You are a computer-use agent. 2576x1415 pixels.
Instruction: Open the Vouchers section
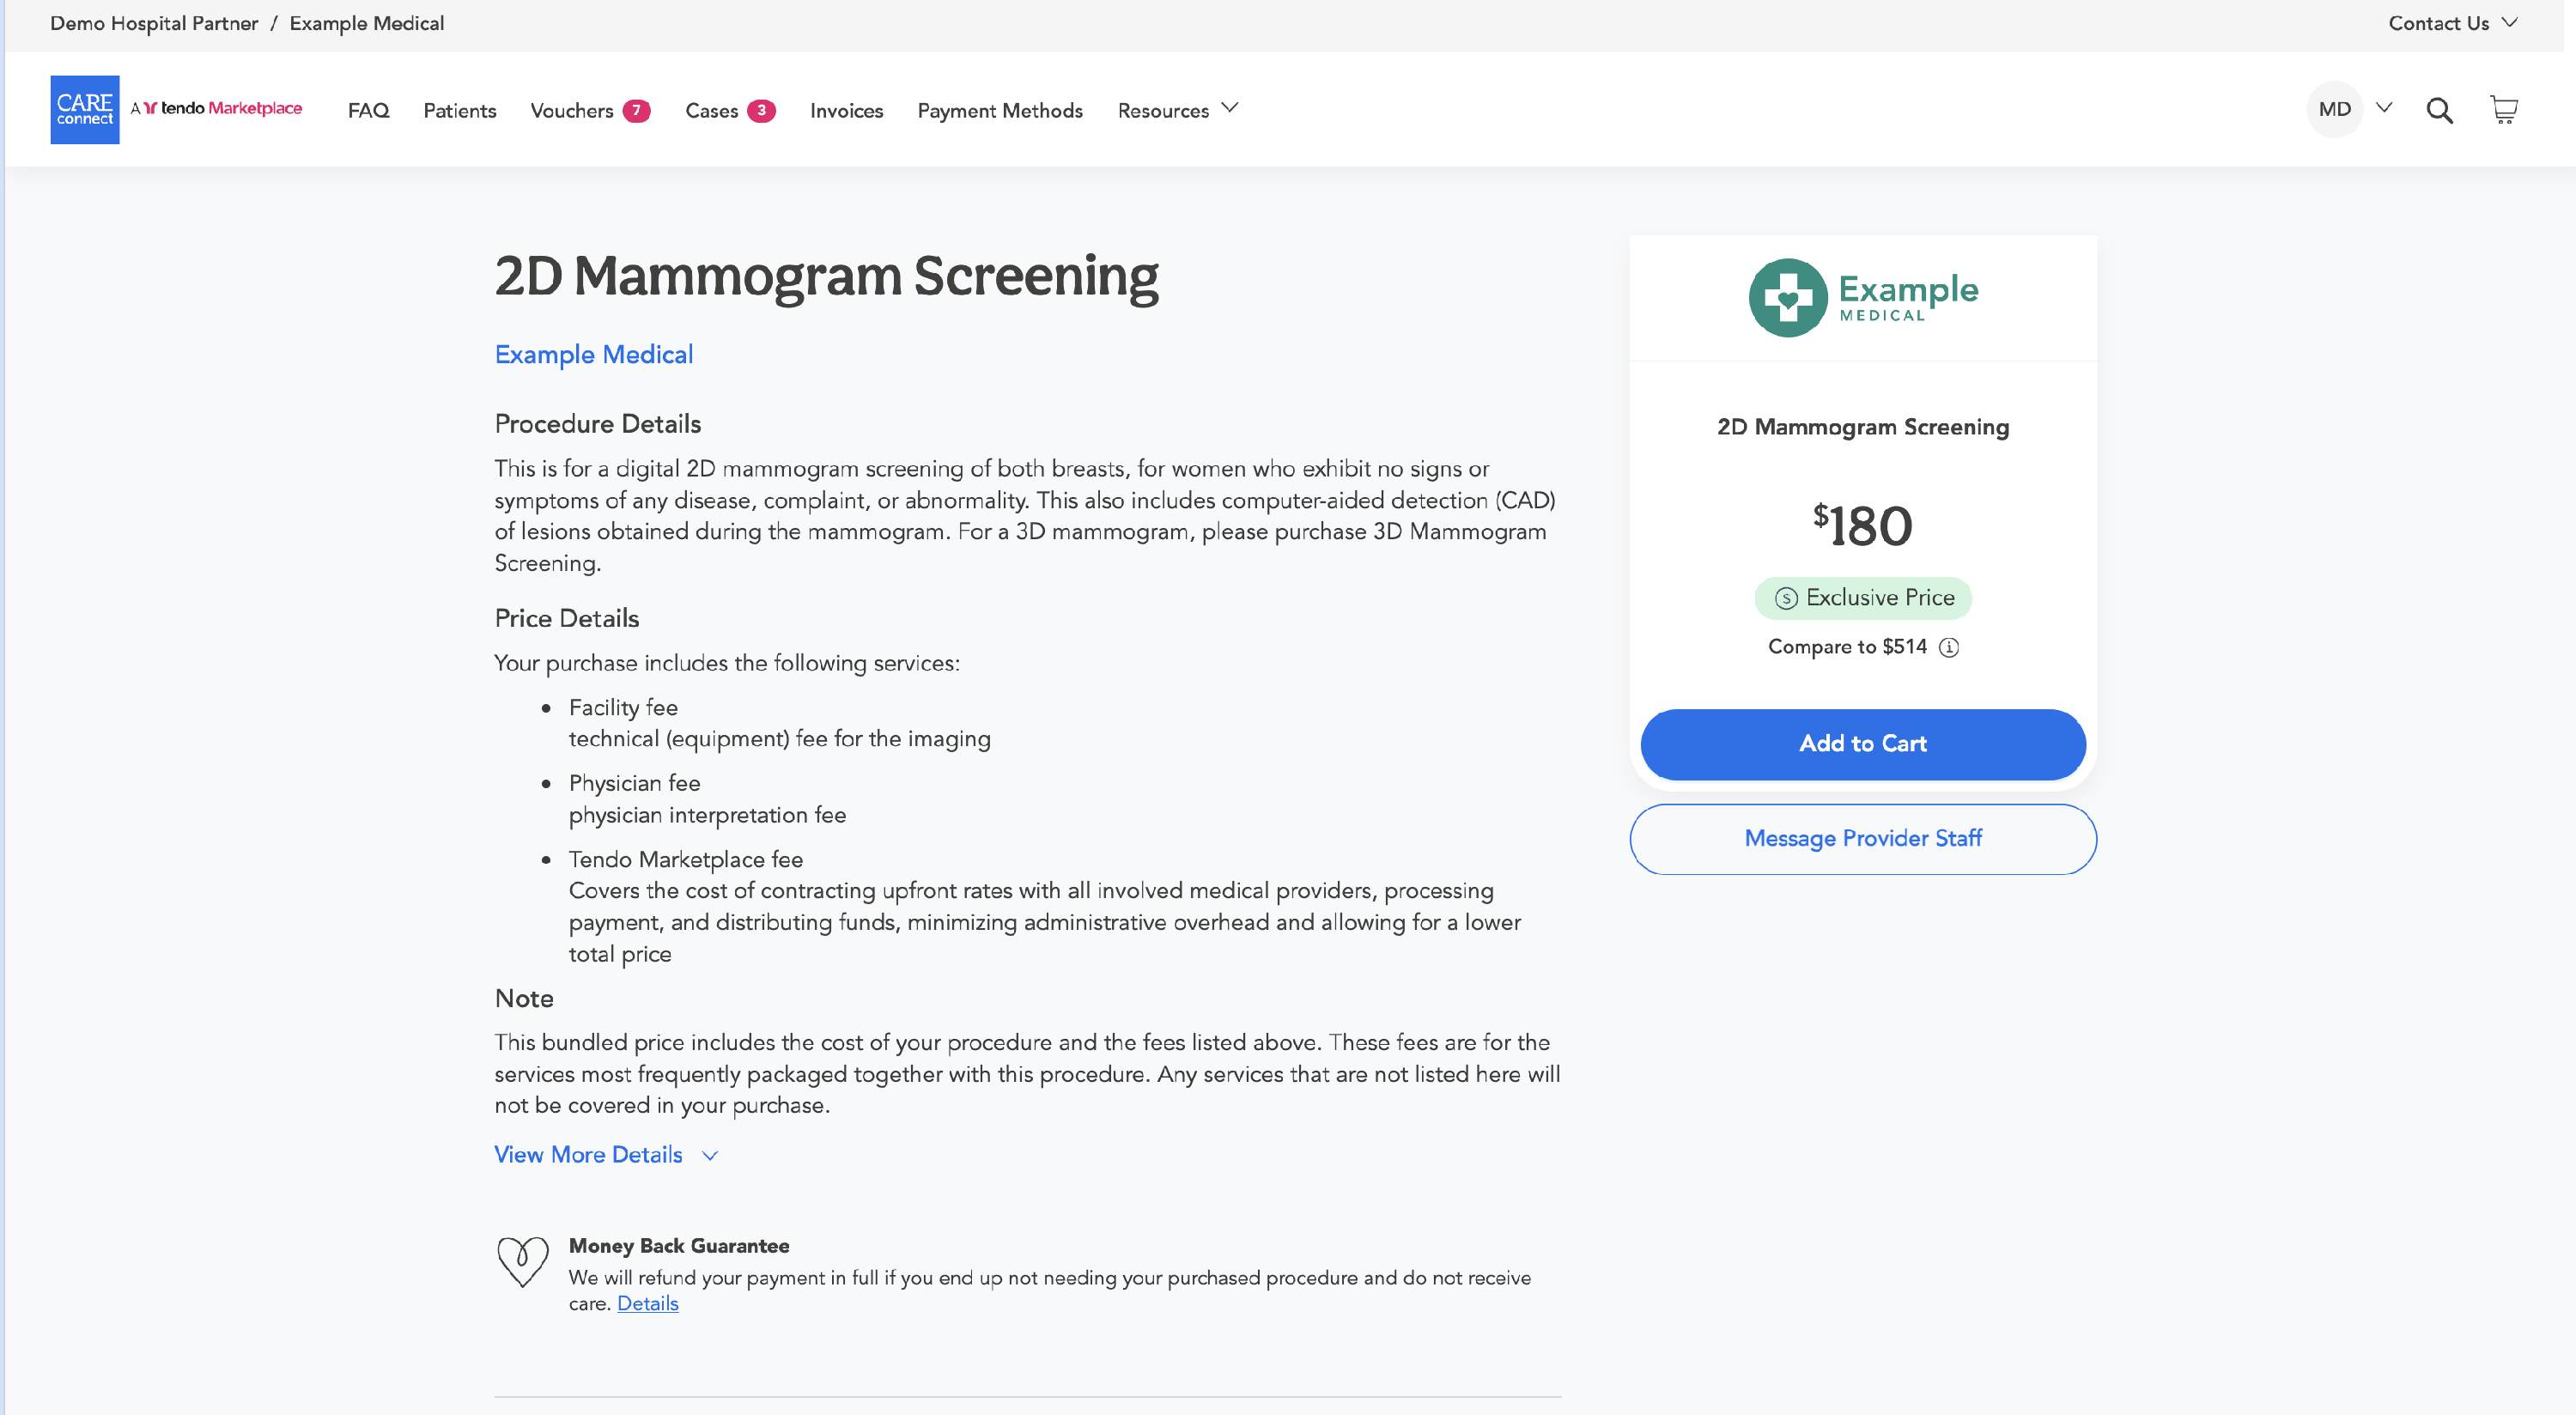tap(571, 111)
